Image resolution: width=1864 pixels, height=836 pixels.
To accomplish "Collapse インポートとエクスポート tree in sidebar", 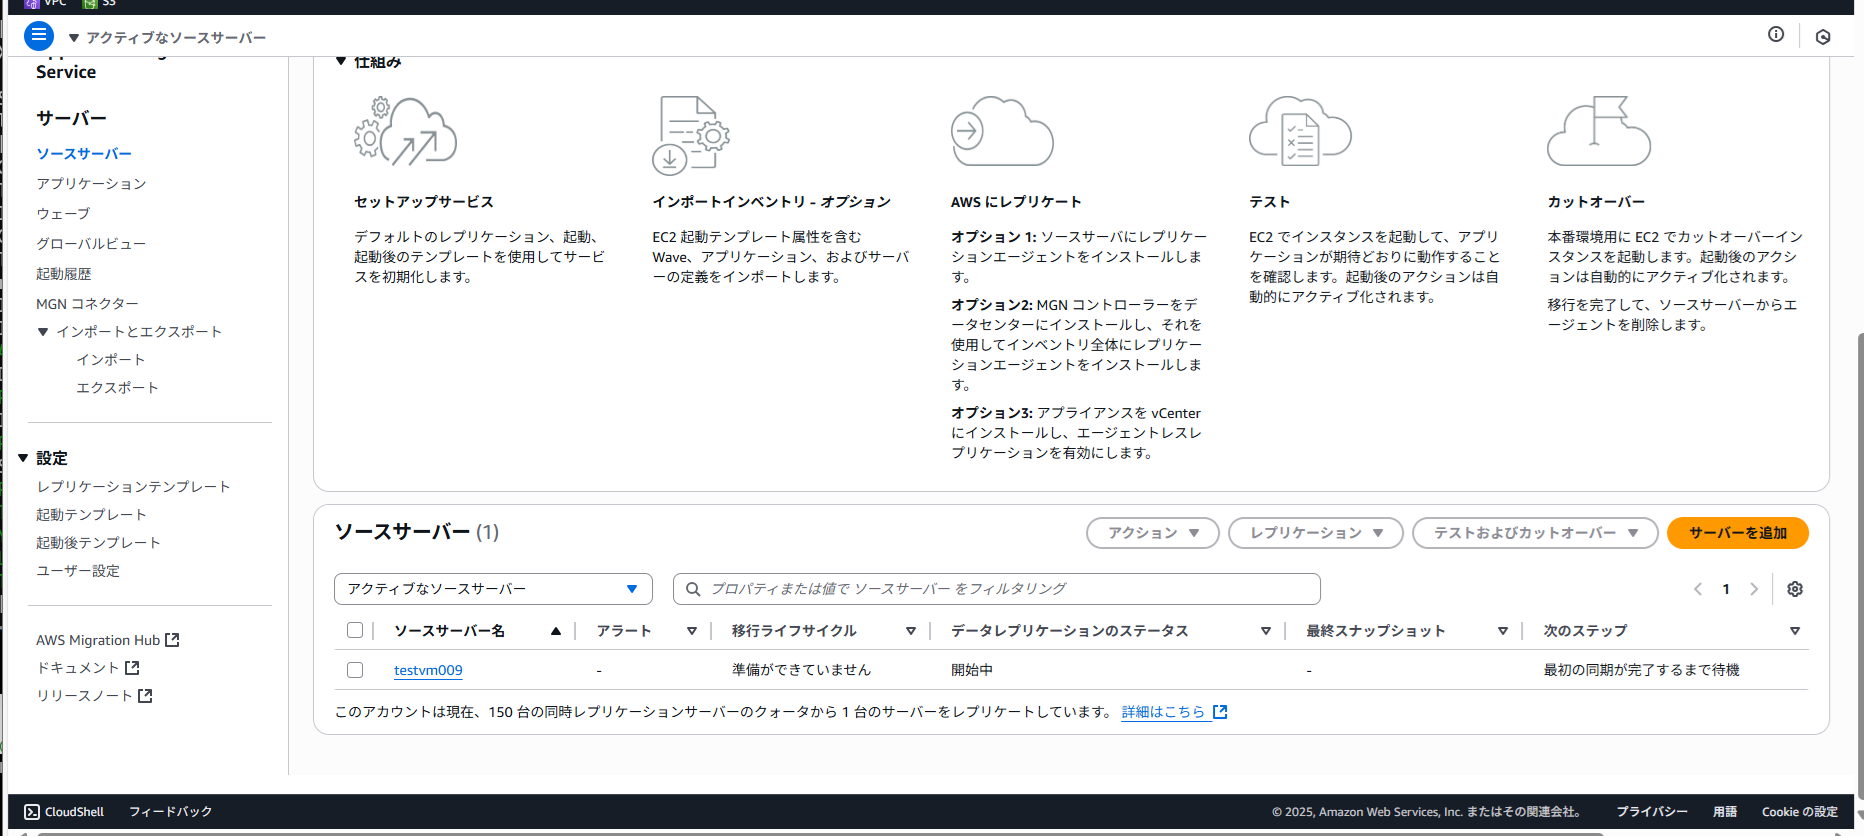I will click(x=43, y=332).
